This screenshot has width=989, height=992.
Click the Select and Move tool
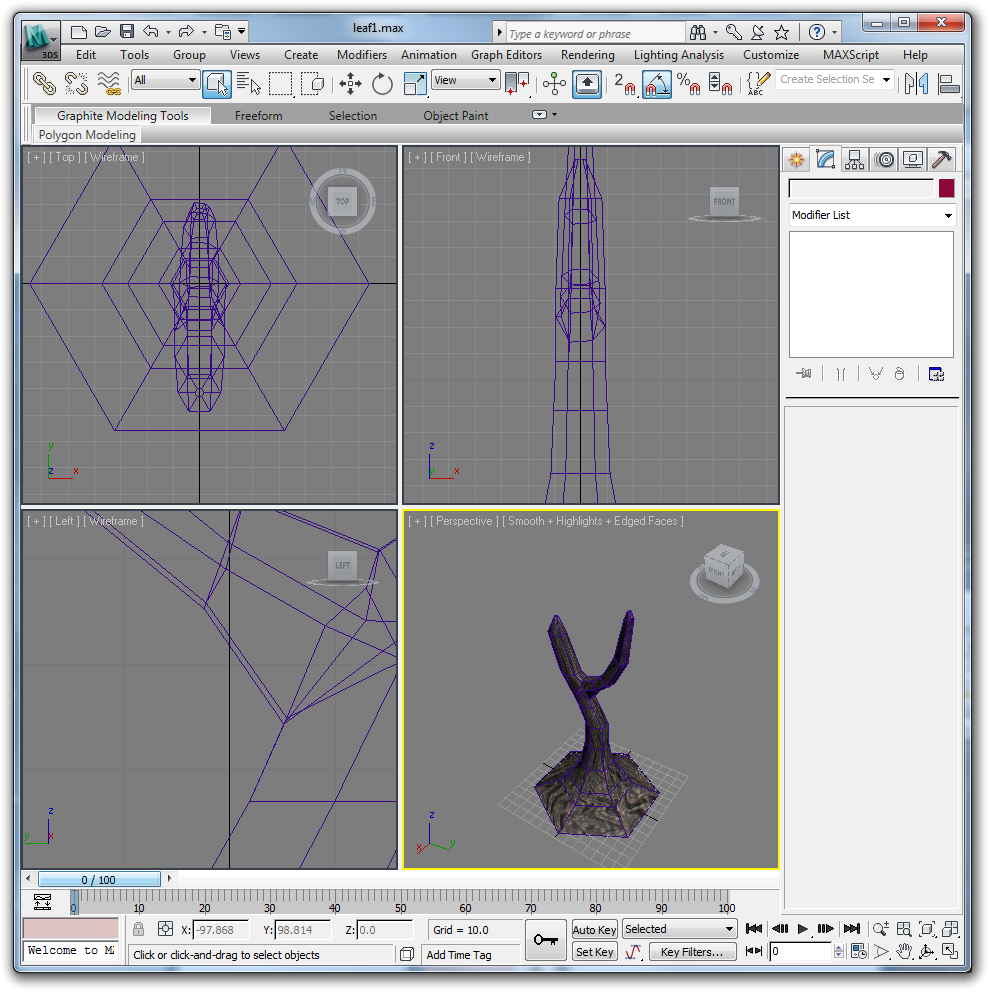[350, 84]
